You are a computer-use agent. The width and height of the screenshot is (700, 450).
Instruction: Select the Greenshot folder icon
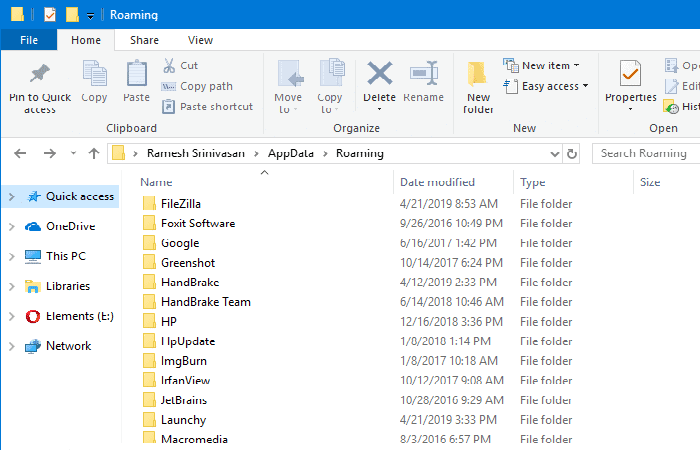click(149, 262)
